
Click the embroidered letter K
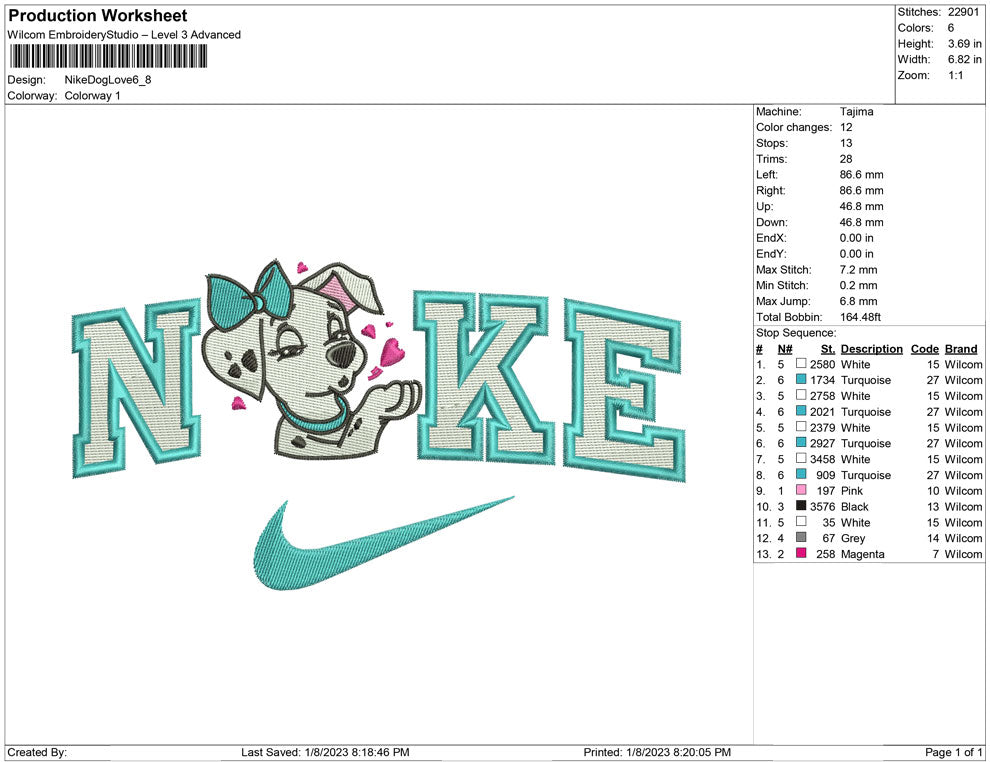pos(484,377)
